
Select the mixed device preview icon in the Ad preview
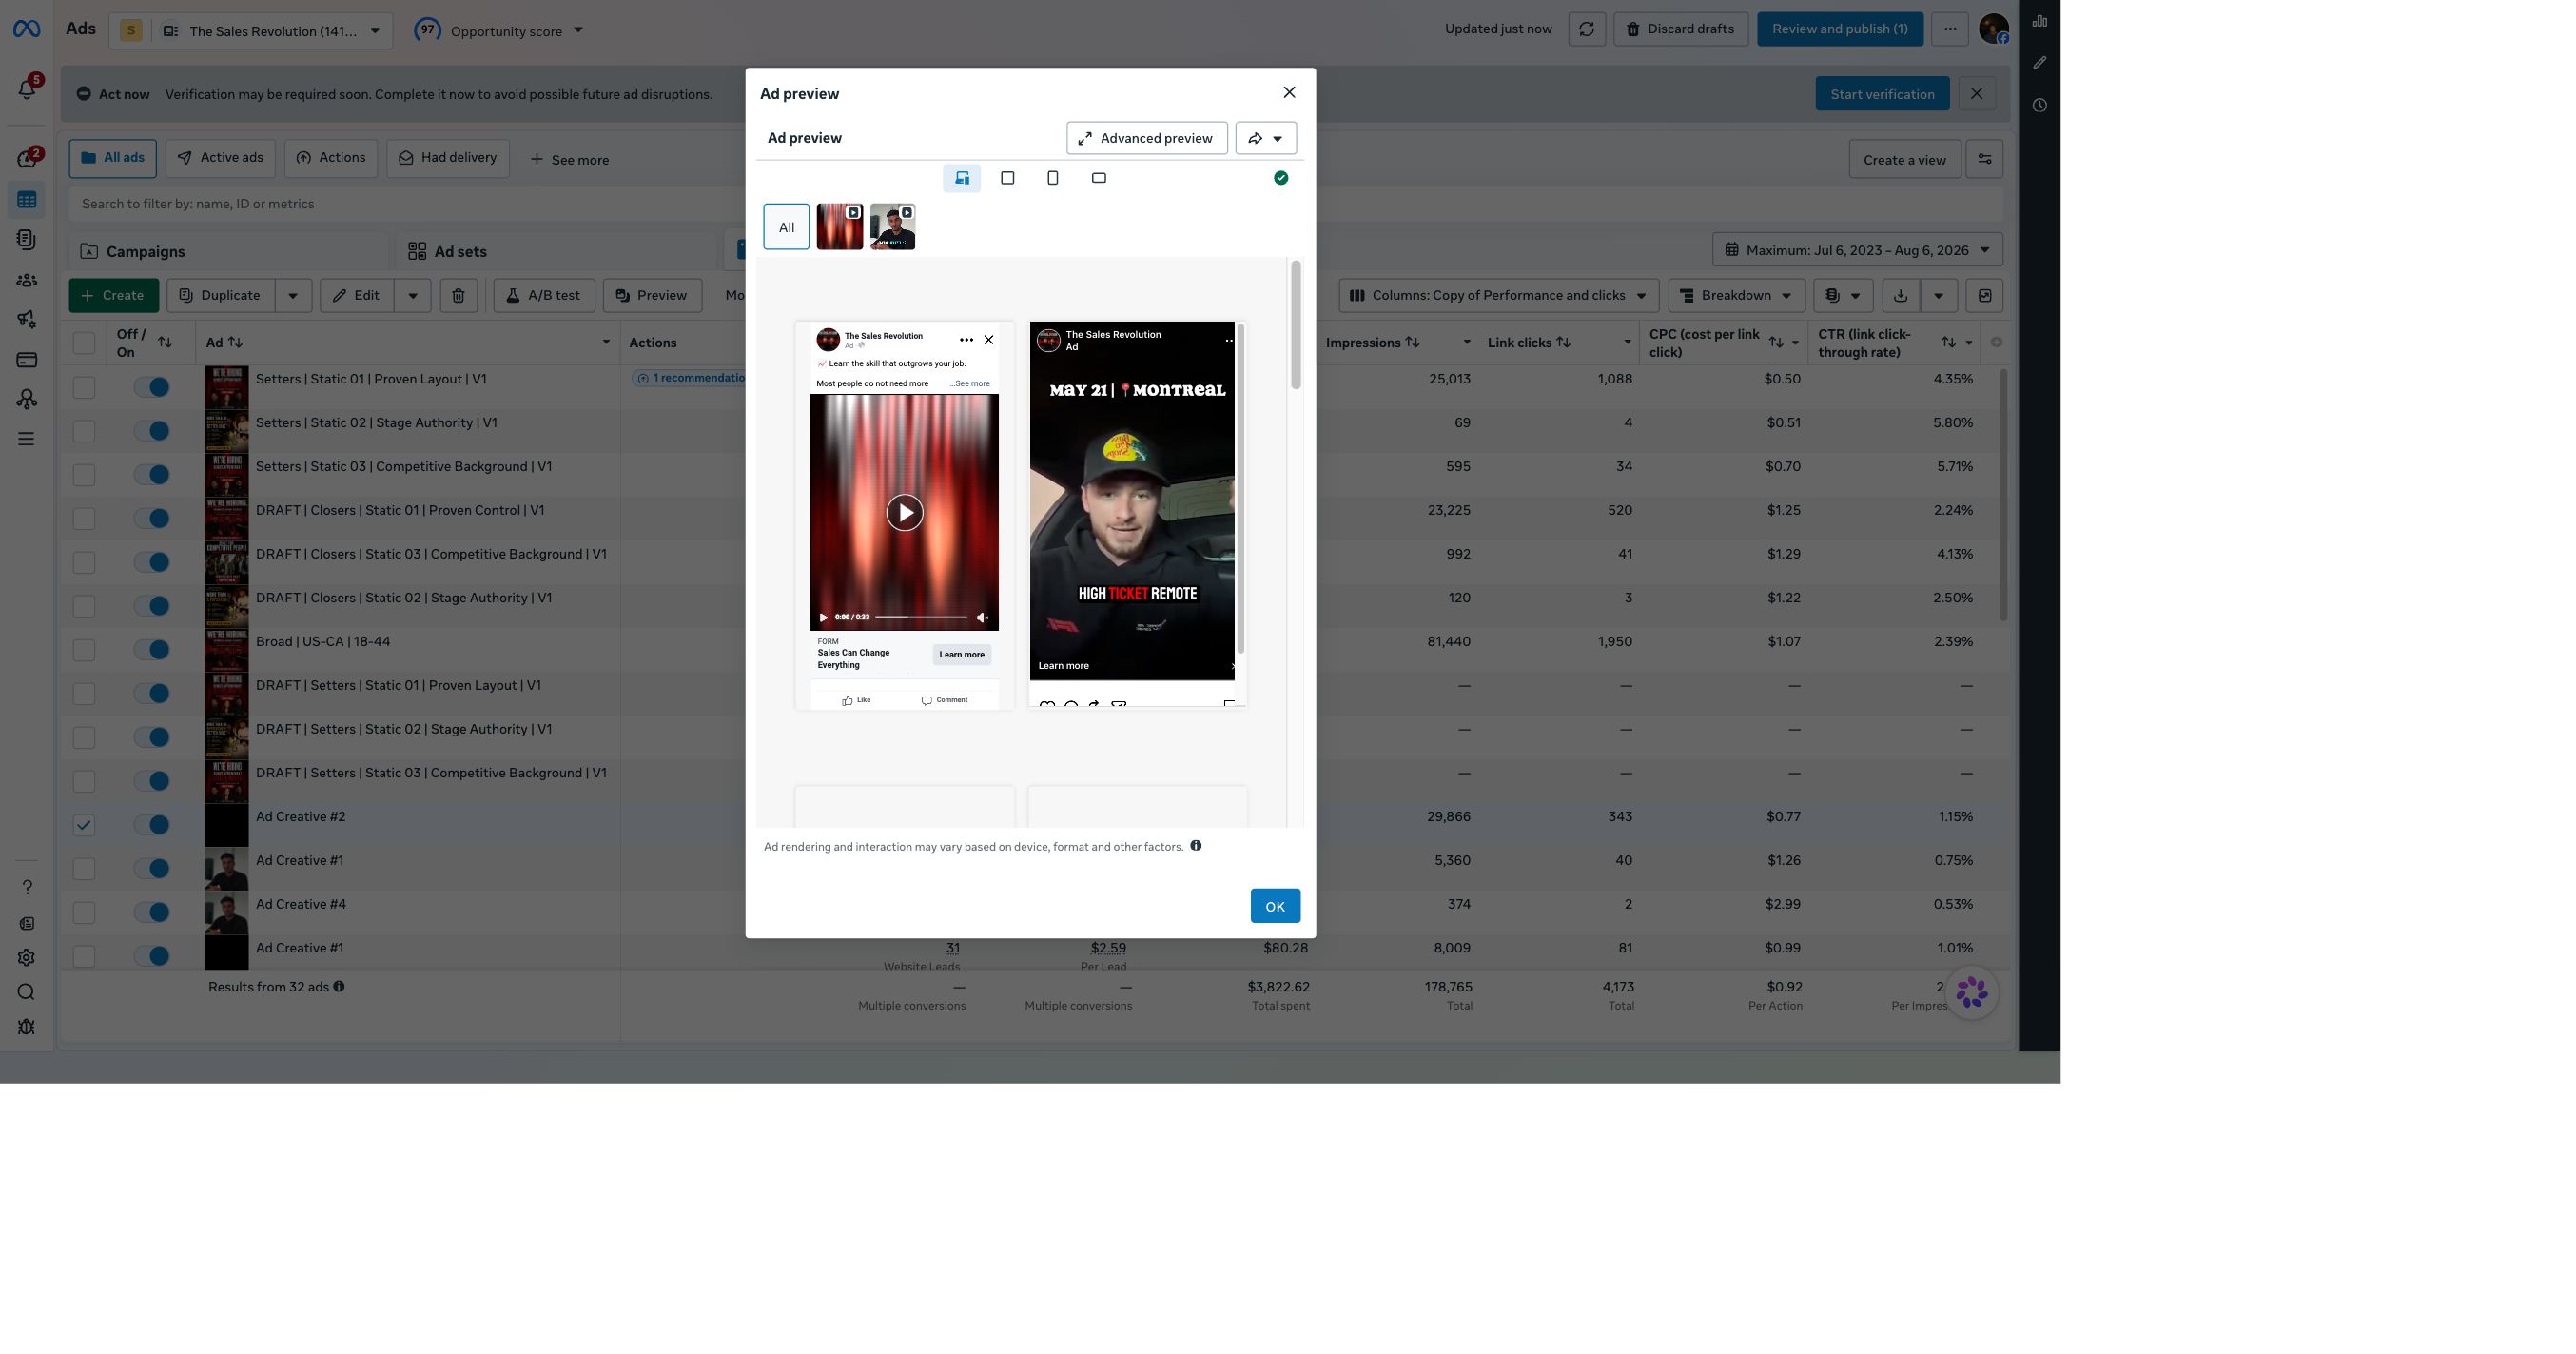(962, 178)
